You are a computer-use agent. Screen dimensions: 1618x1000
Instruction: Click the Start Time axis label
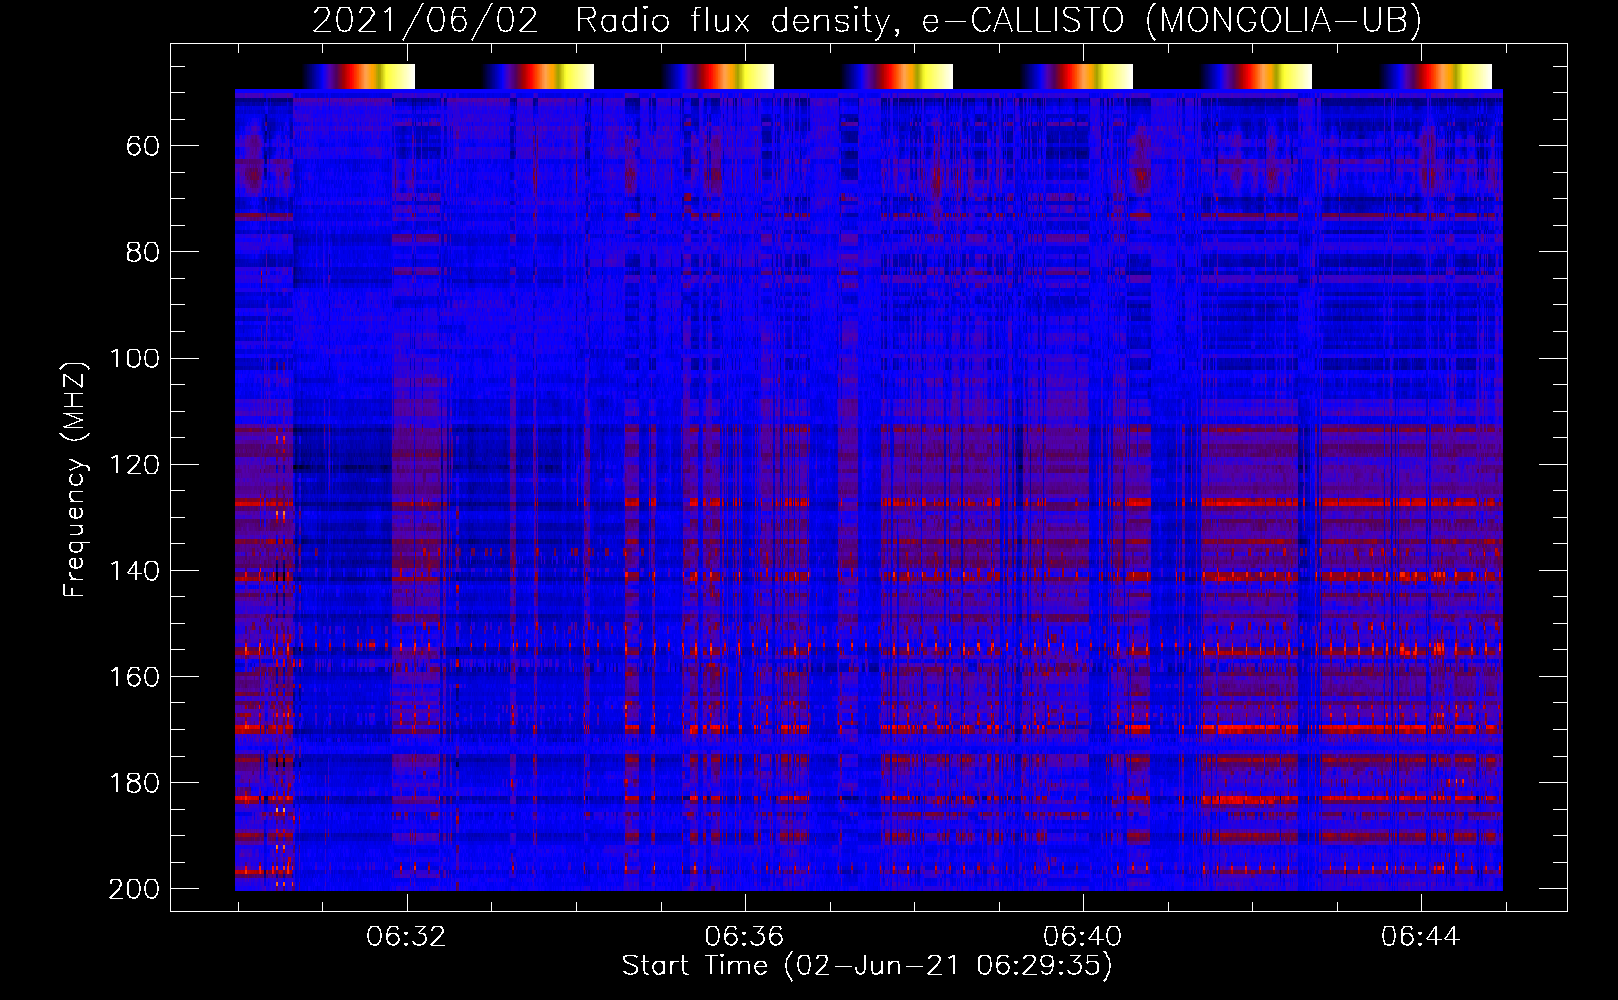[867, 966]
